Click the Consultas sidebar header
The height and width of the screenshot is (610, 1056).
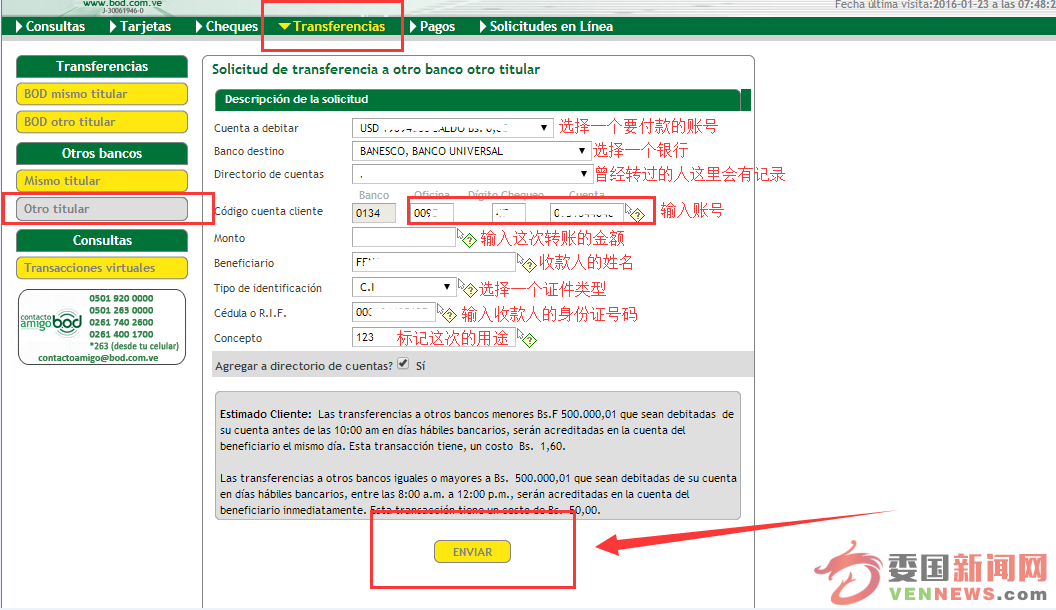click(x=102, y=240)
